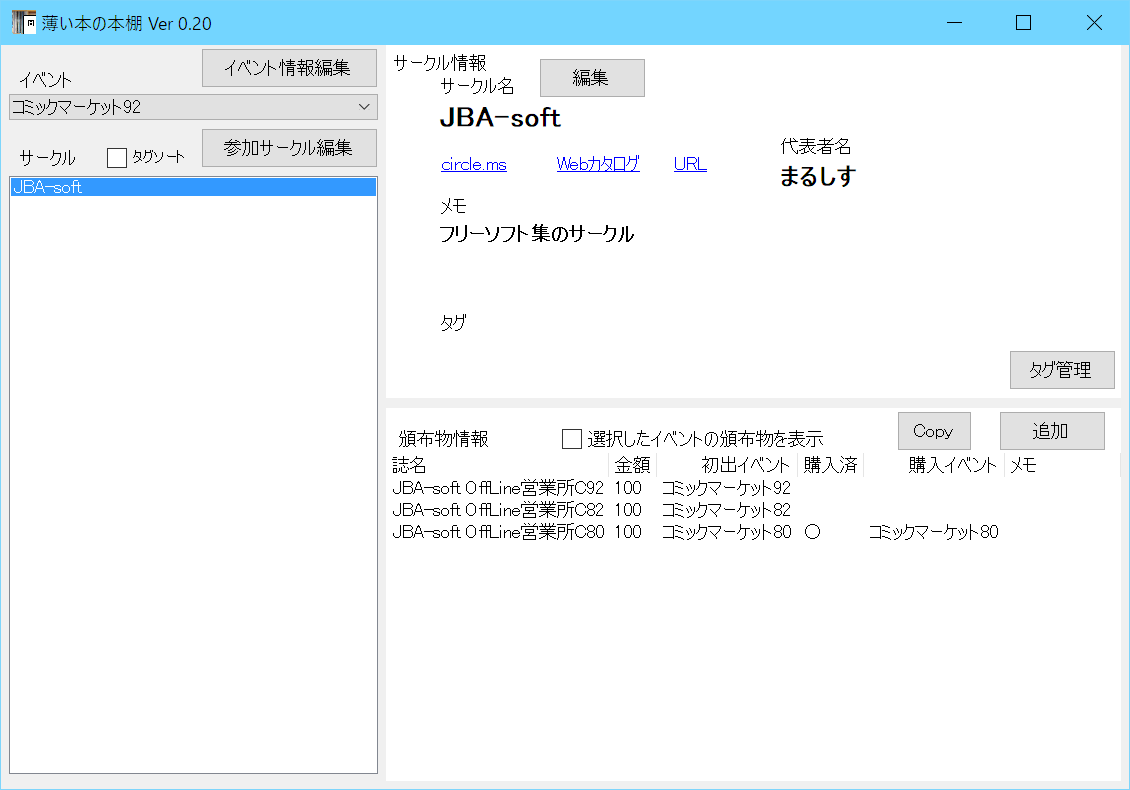1130x790 pixels.
Task: Click the circle name JBA-soft heading
Action: (500, 117)
